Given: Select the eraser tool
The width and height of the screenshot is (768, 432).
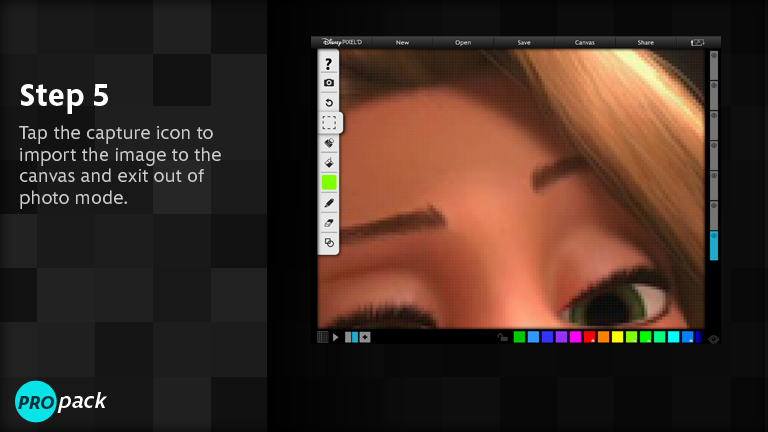Looking at the screenshot, I should 329,223.
